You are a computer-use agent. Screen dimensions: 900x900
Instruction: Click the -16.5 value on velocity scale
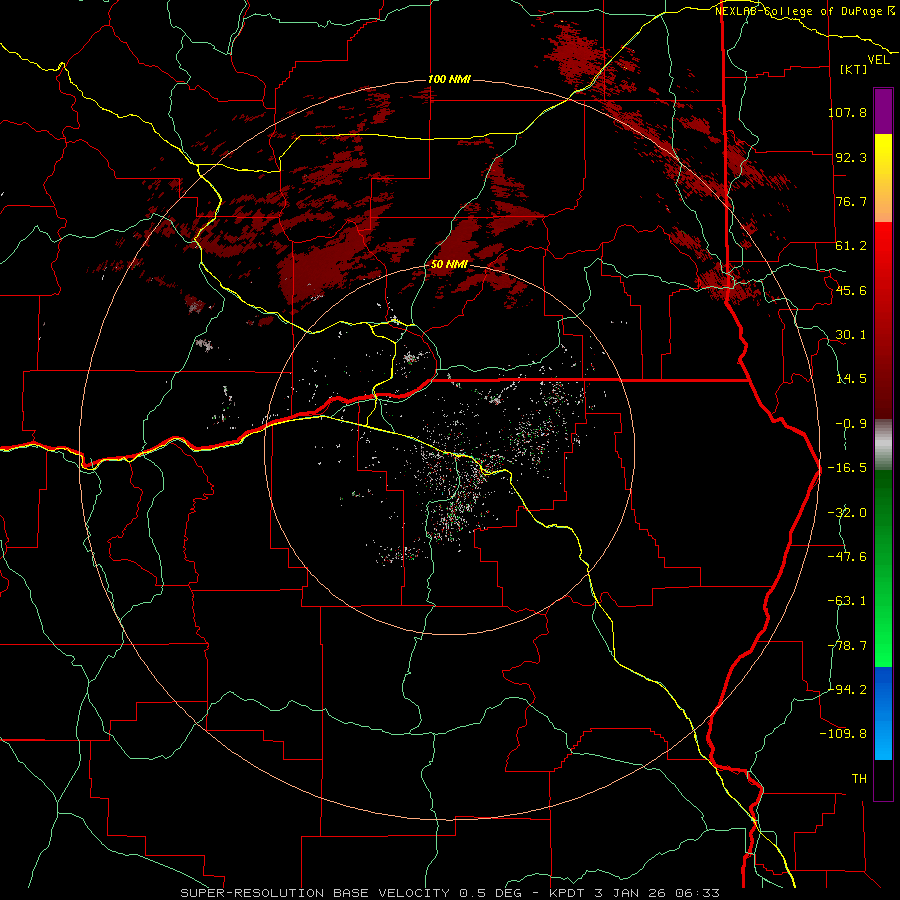(x=847, y=468)
